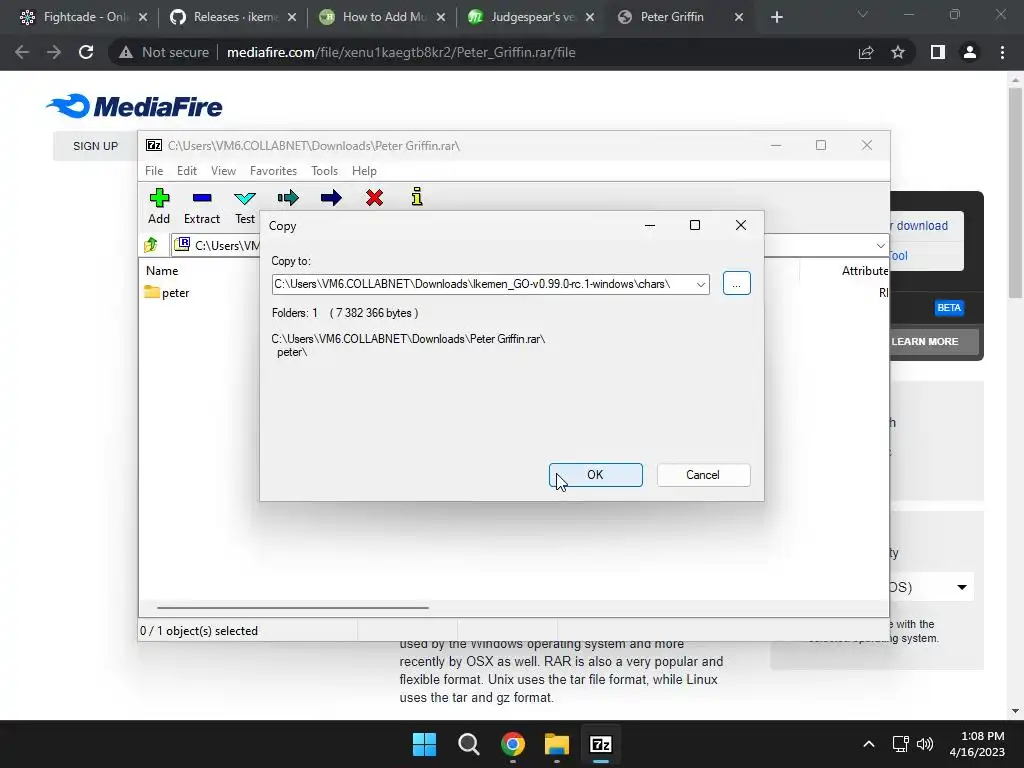Select the peter folder in the file list
This screenshot has height=768, width=1024.
(x=167, y=293)
